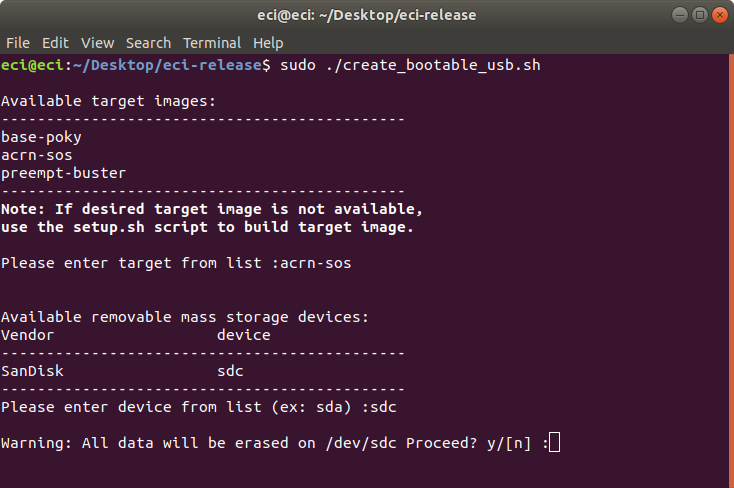
Task: Click the sdc device name under device column
Action: (x=230, y=371)
